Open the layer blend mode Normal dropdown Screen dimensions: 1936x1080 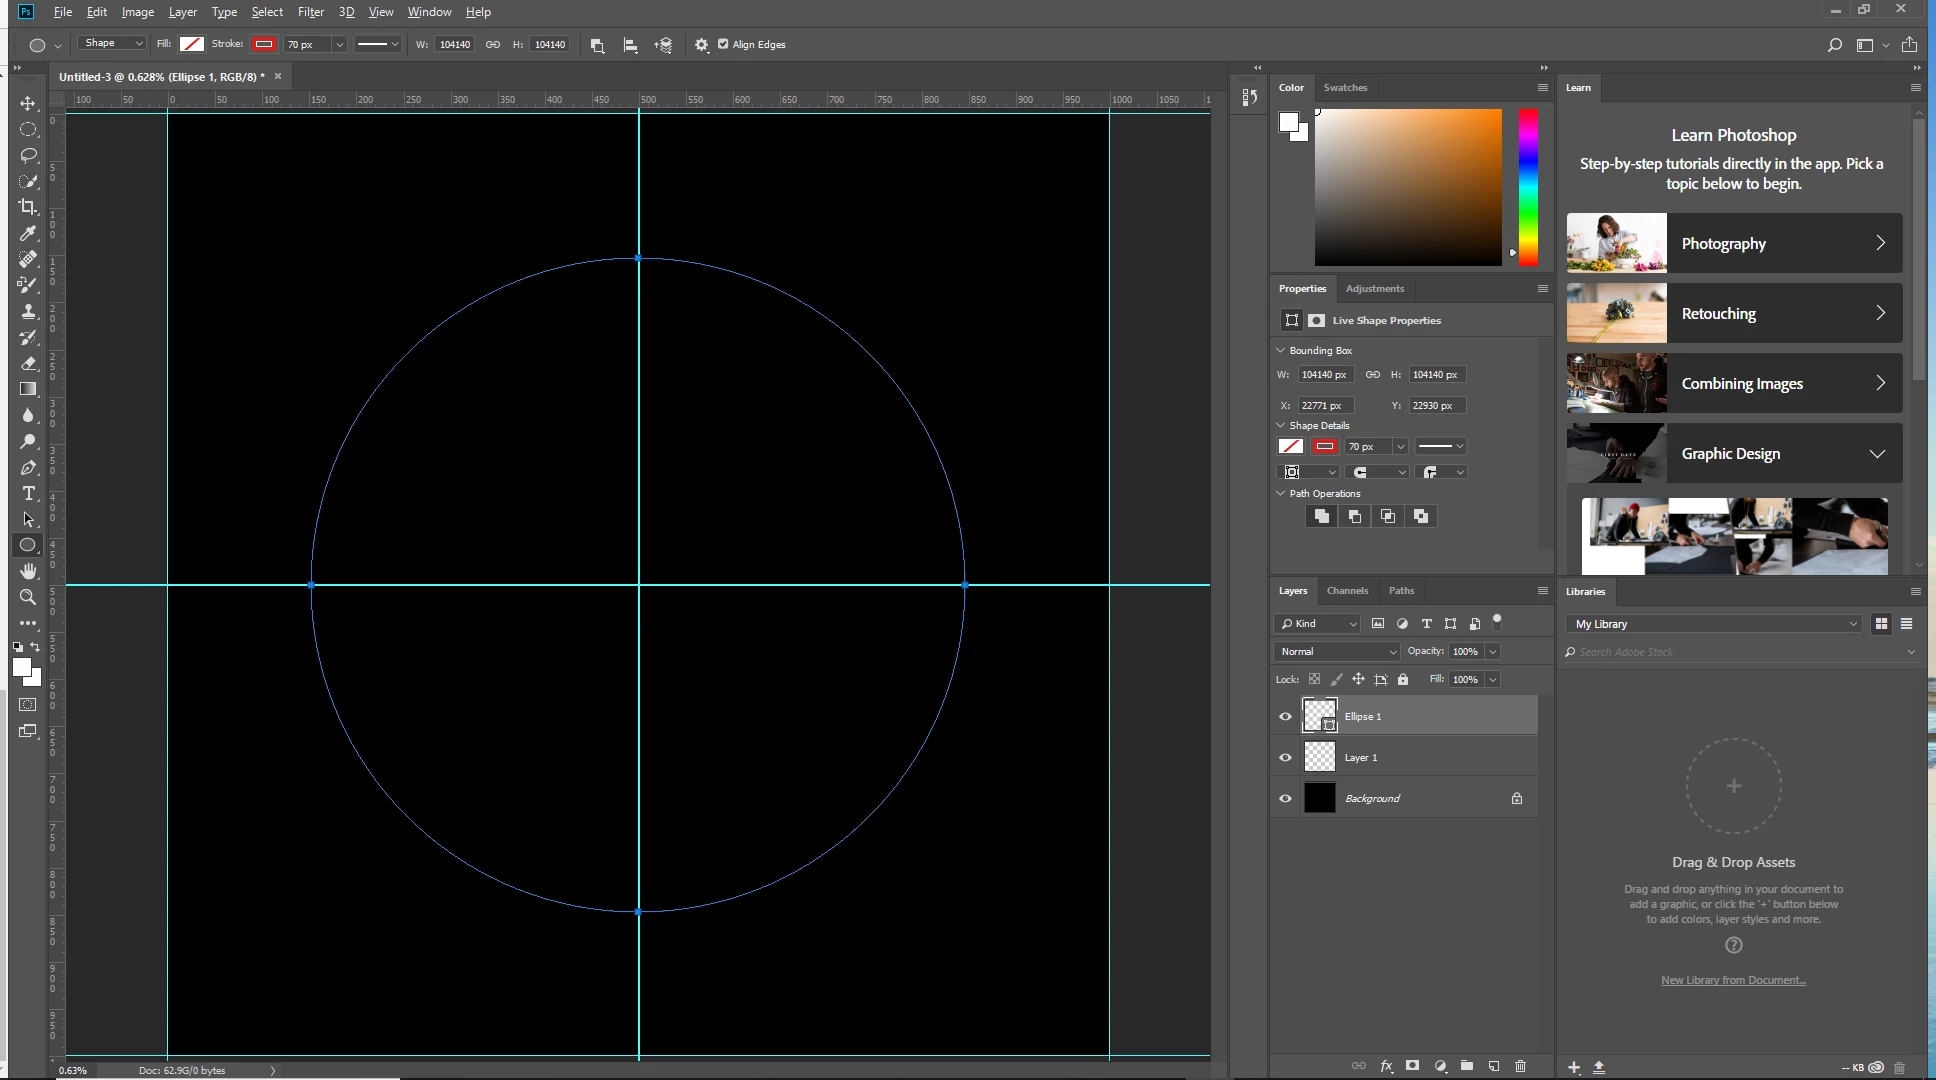tap(1337, 651)
